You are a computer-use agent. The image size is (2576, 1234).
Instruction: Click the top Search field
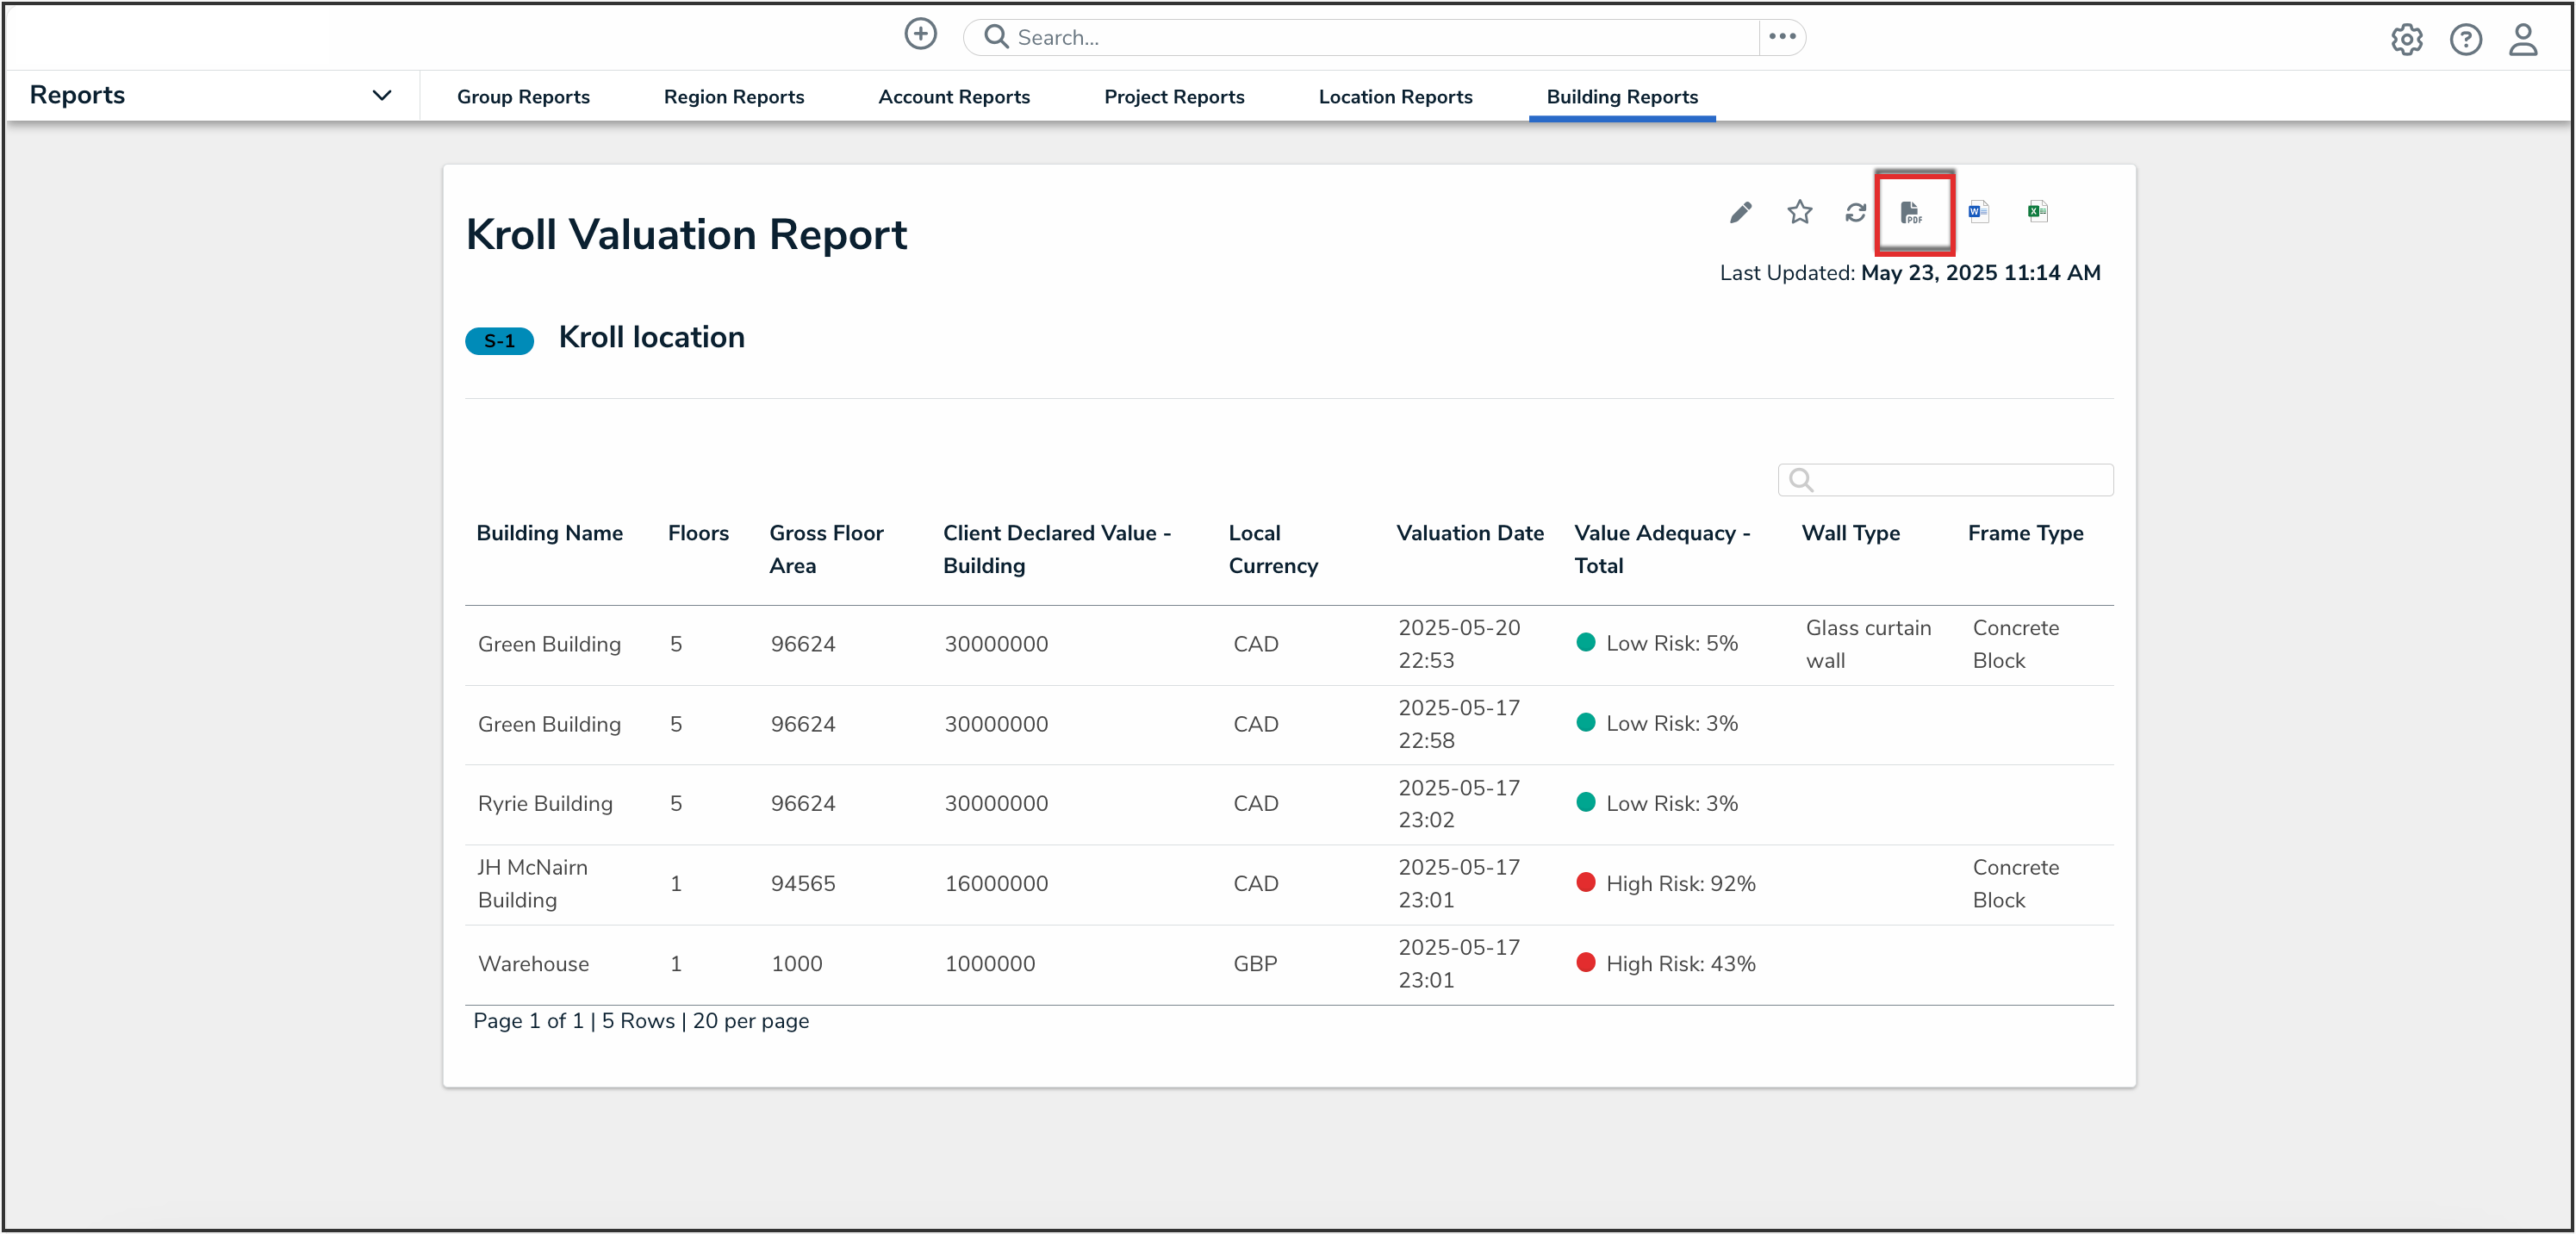click(1360, 37)
